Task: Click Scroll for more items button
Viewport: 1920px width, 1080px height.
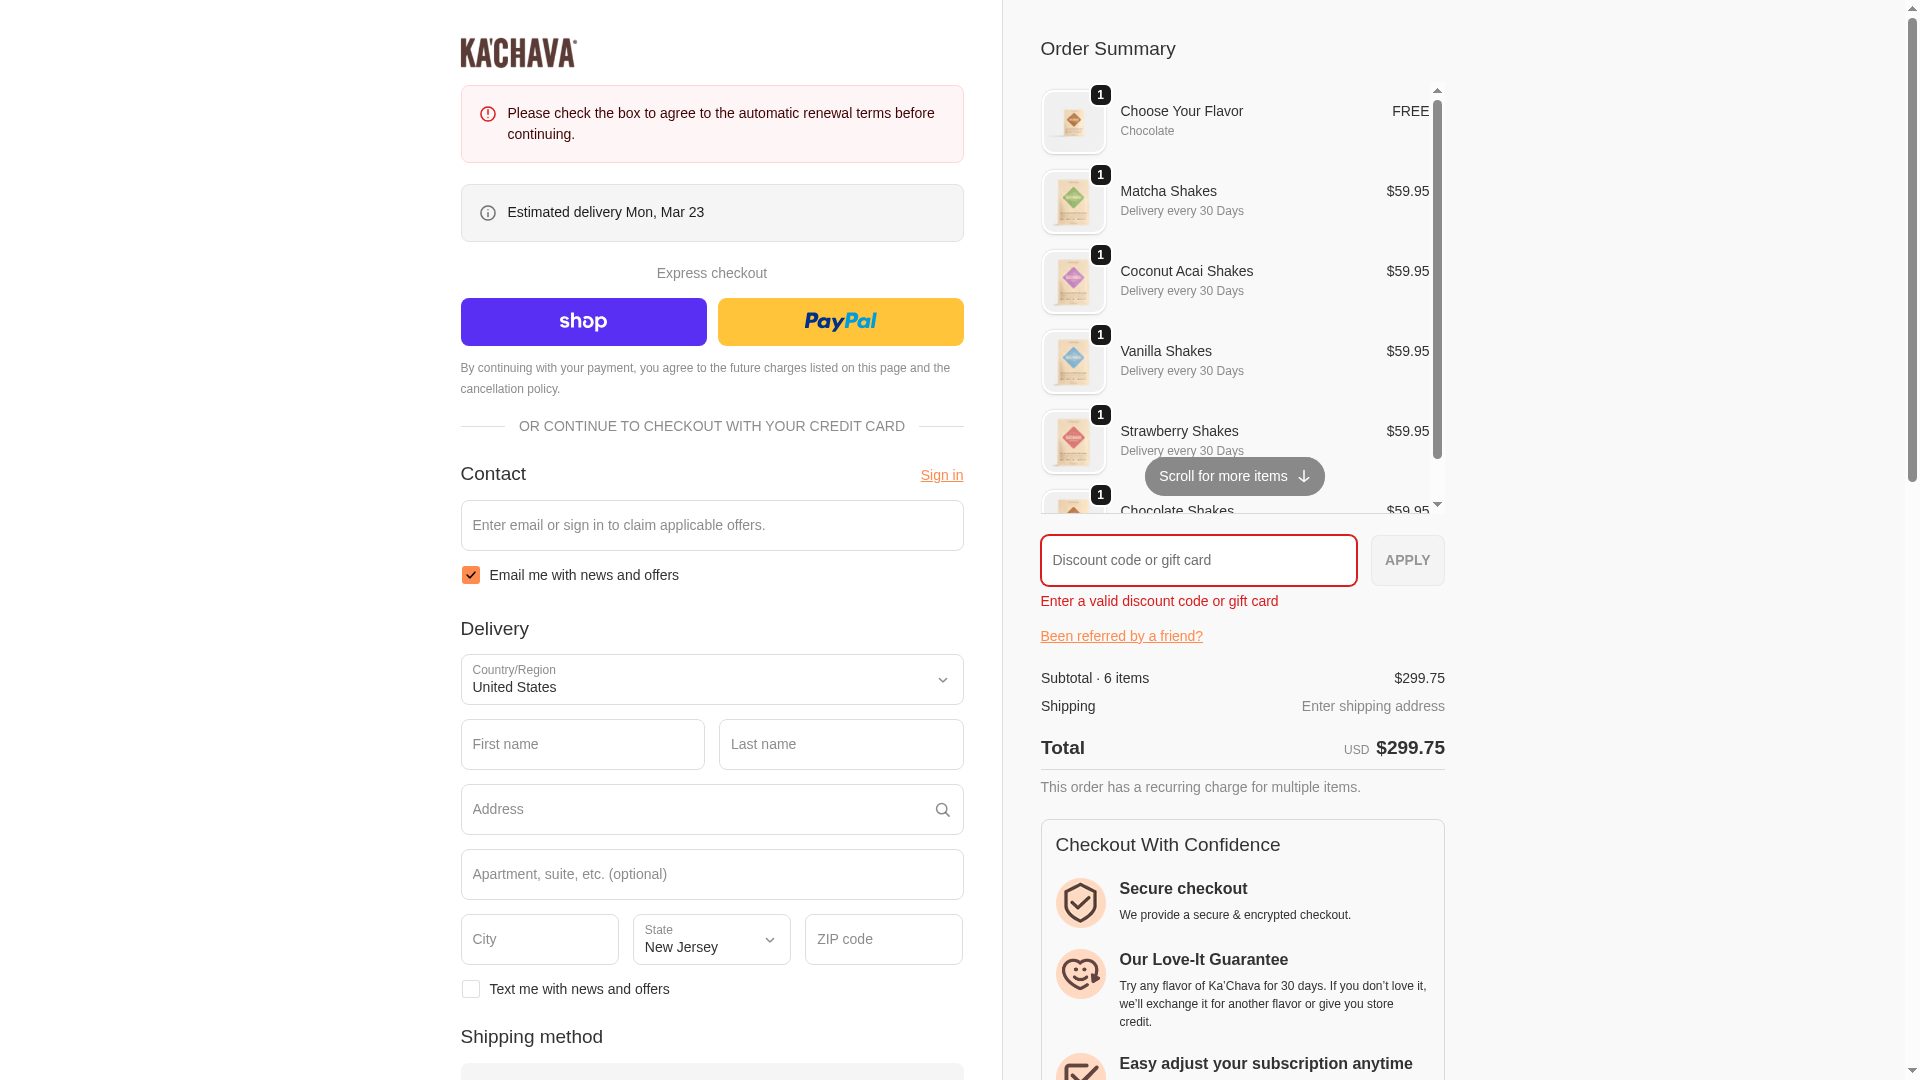Action: click(1234, 477)
